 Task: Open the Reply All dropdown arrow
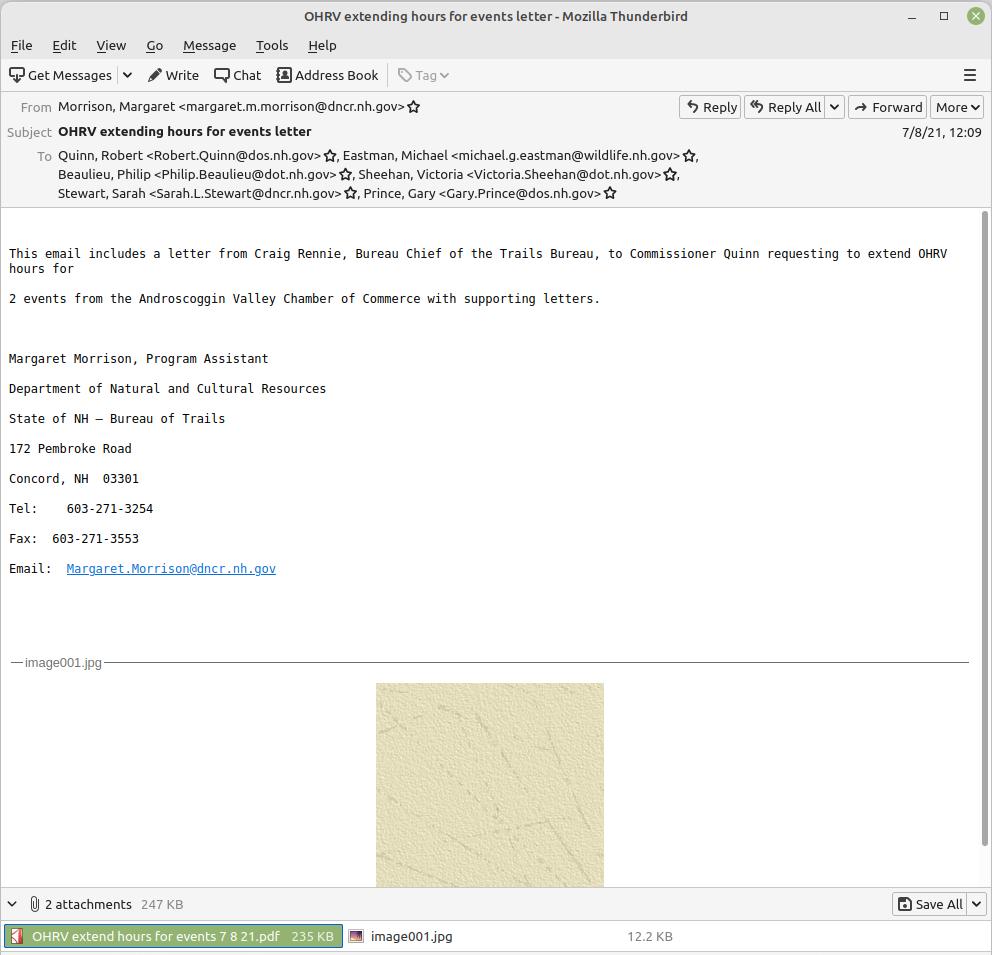pos(834,107)
